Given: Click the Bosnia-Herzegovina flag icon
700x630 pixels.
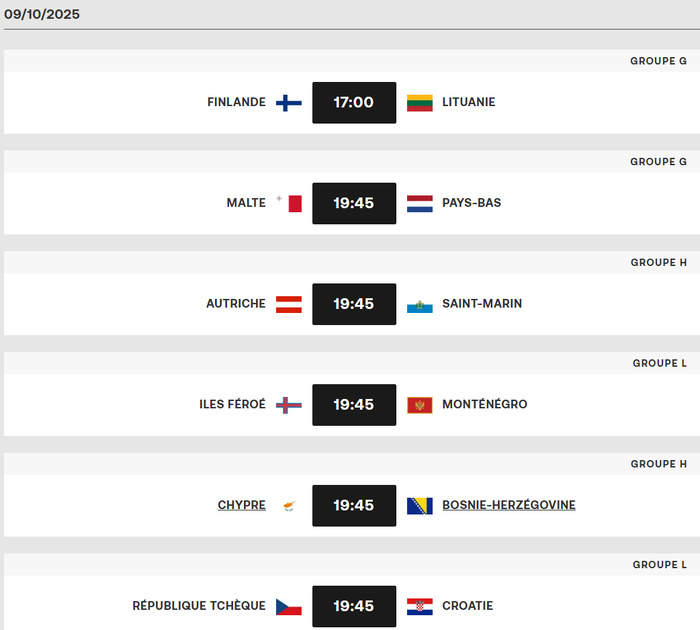Looking at the screenshot, I should point(420,506).
